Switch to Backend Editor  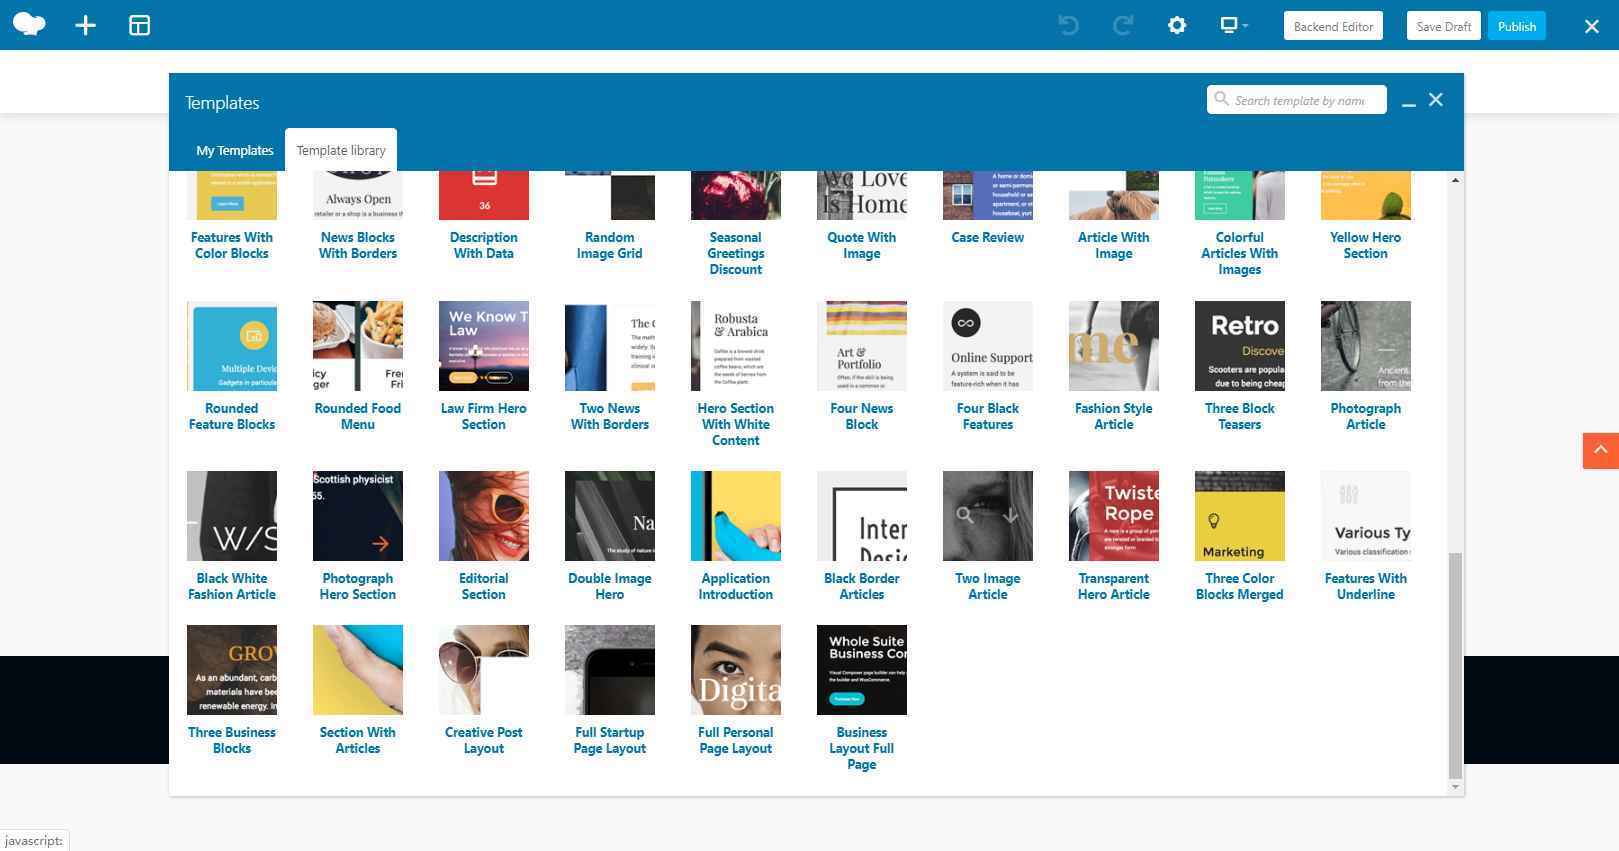point(1333,26)
